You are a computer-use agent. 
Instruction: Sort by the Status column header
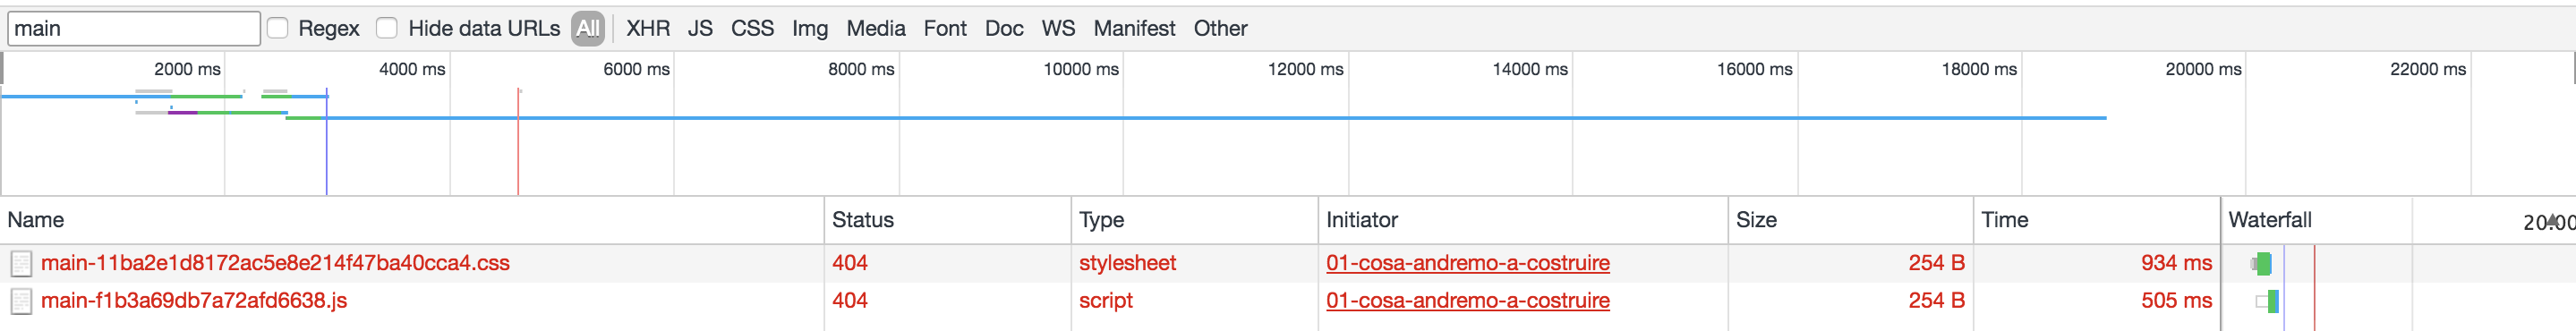[x=863, y=220]
